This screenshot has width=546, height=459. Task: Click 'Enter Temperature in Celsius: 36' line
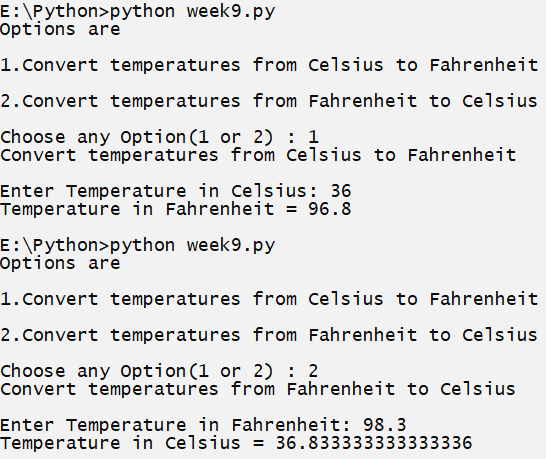(176, 191)
